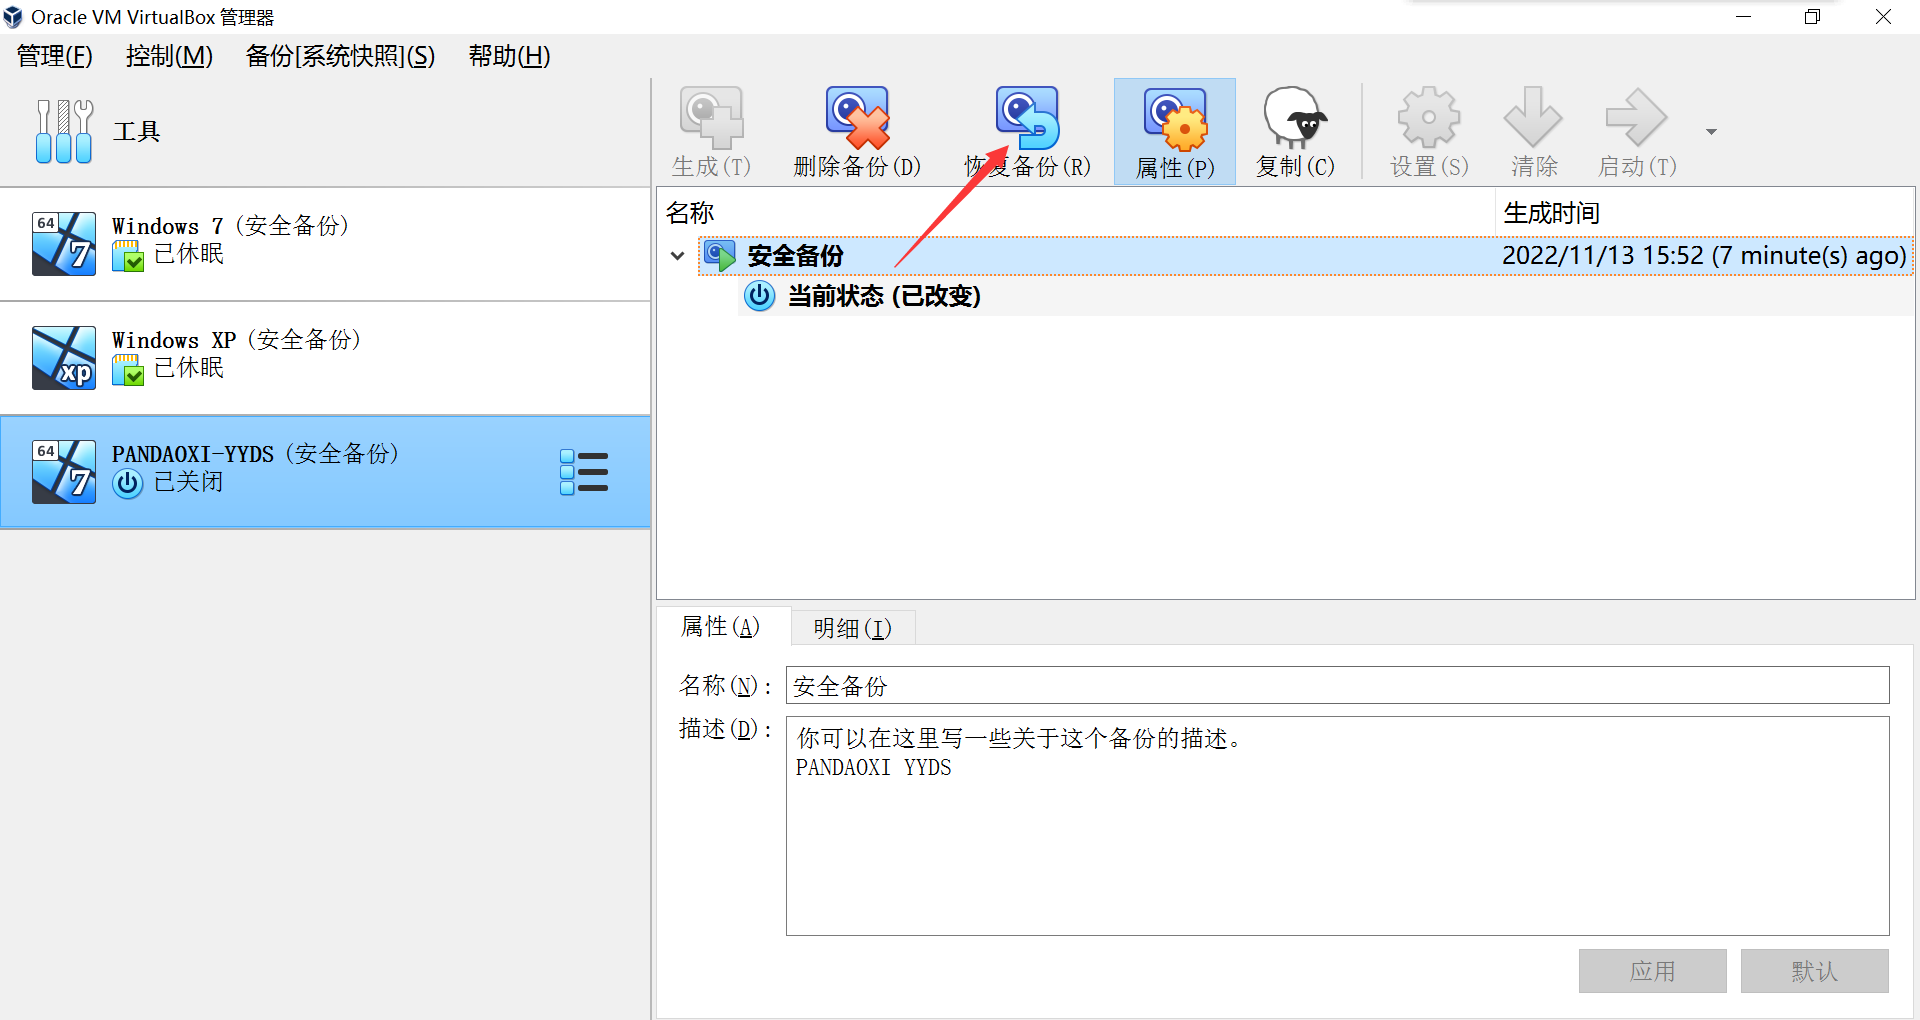Switch to the 明细(I) tab
Image resolution: width=1920 pixels, height=1020 pixels.
click(x=853, y=628)
